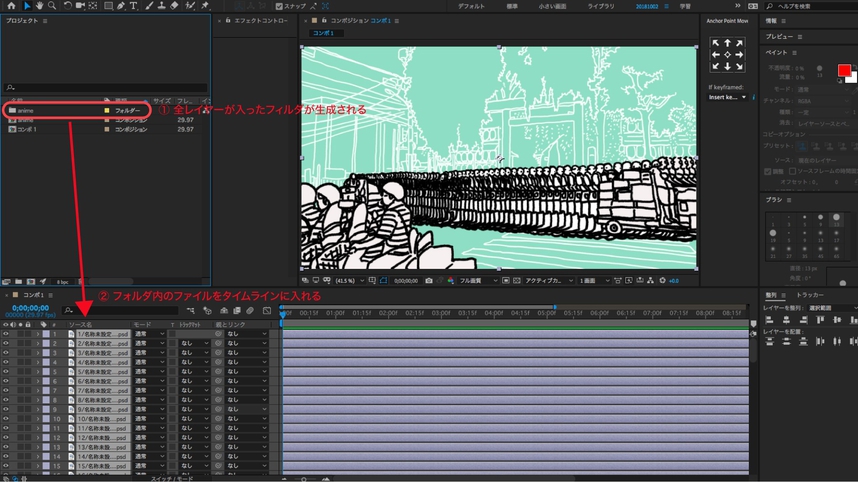This screenshot has height=482, width=858.
Task: Select the Pen tool
Action: click(x=120, y=6)
